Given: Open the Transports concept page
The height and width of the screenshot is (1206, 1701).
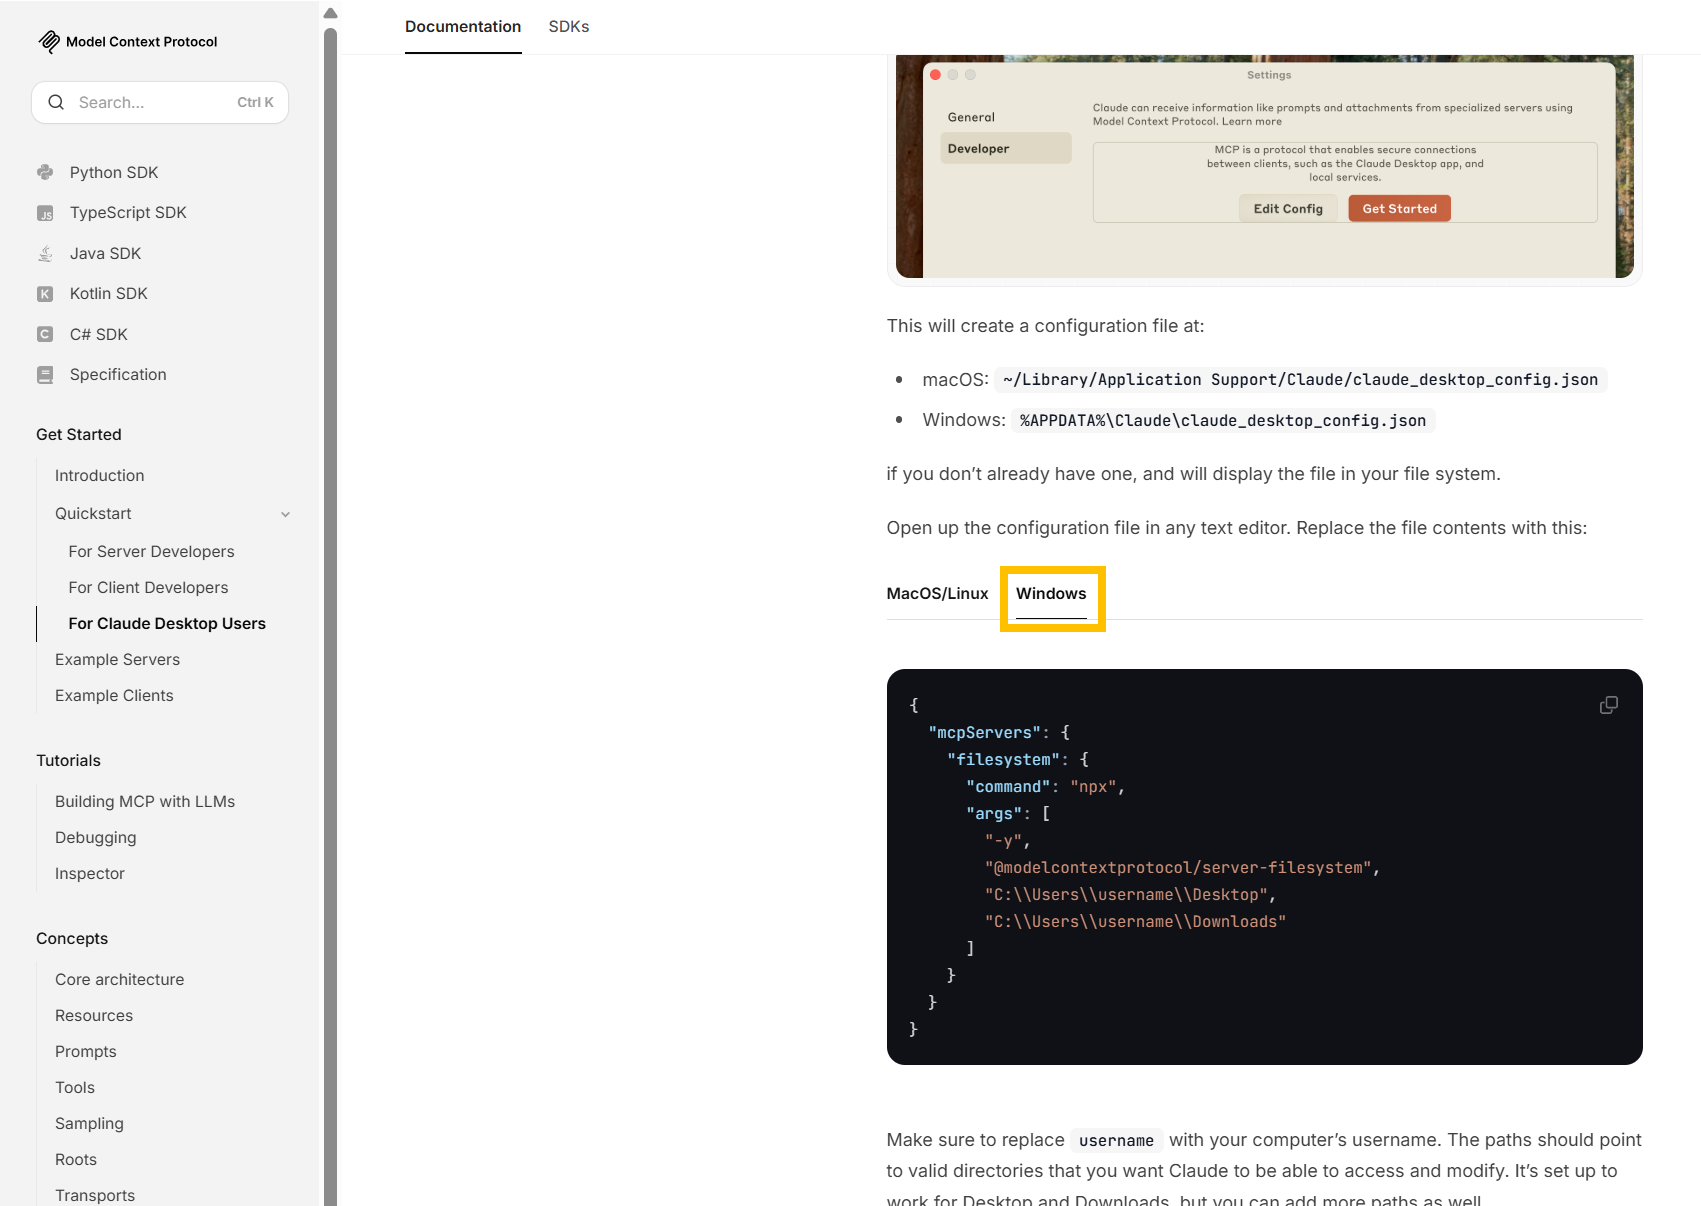Looking at the screenshot, I should pyautogui.click(x=95, y=1195).
